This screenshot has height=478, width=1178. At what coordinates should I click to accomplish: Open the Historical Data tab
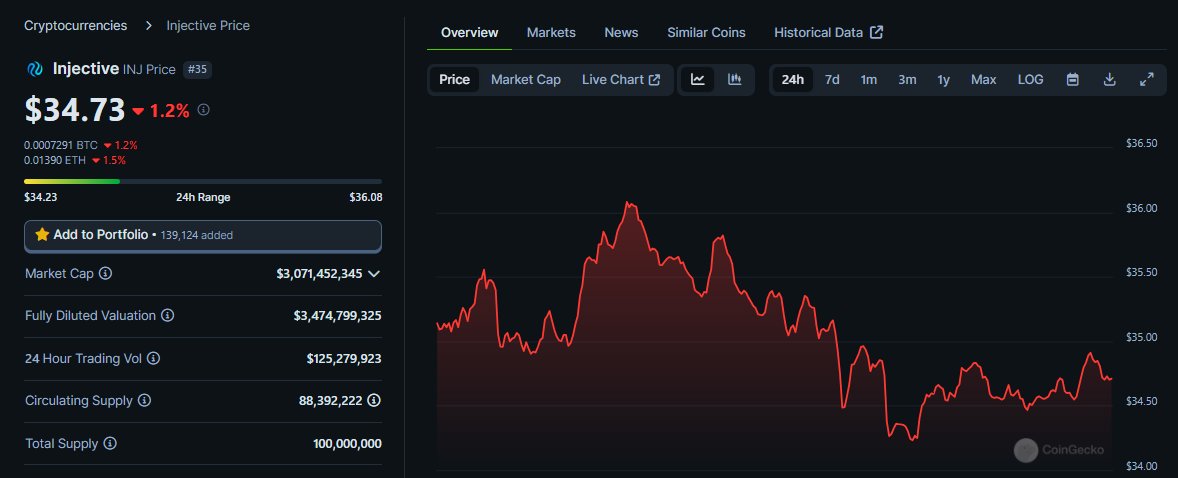click(x=829, y=32)
